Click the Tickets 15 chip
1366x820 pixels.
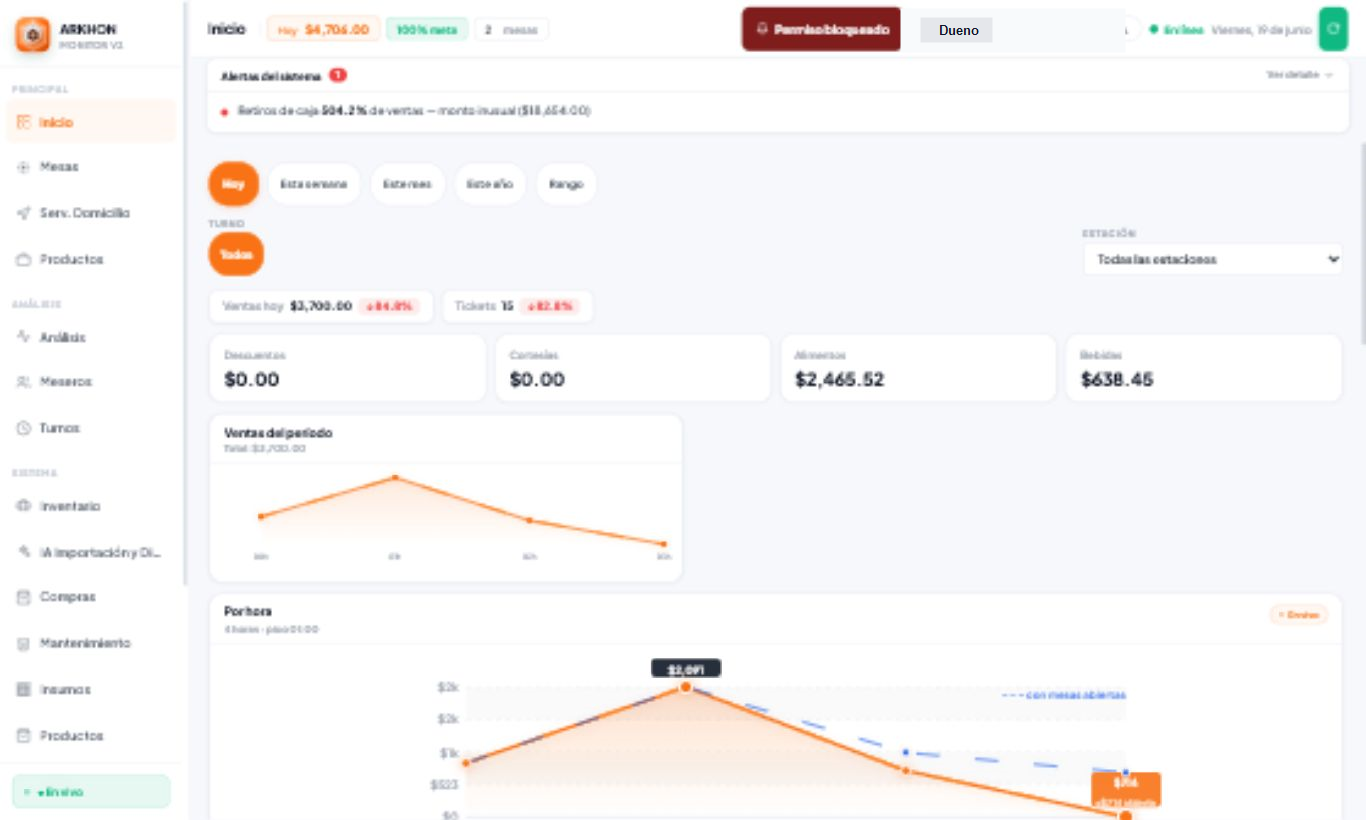[x=517, y=306]
